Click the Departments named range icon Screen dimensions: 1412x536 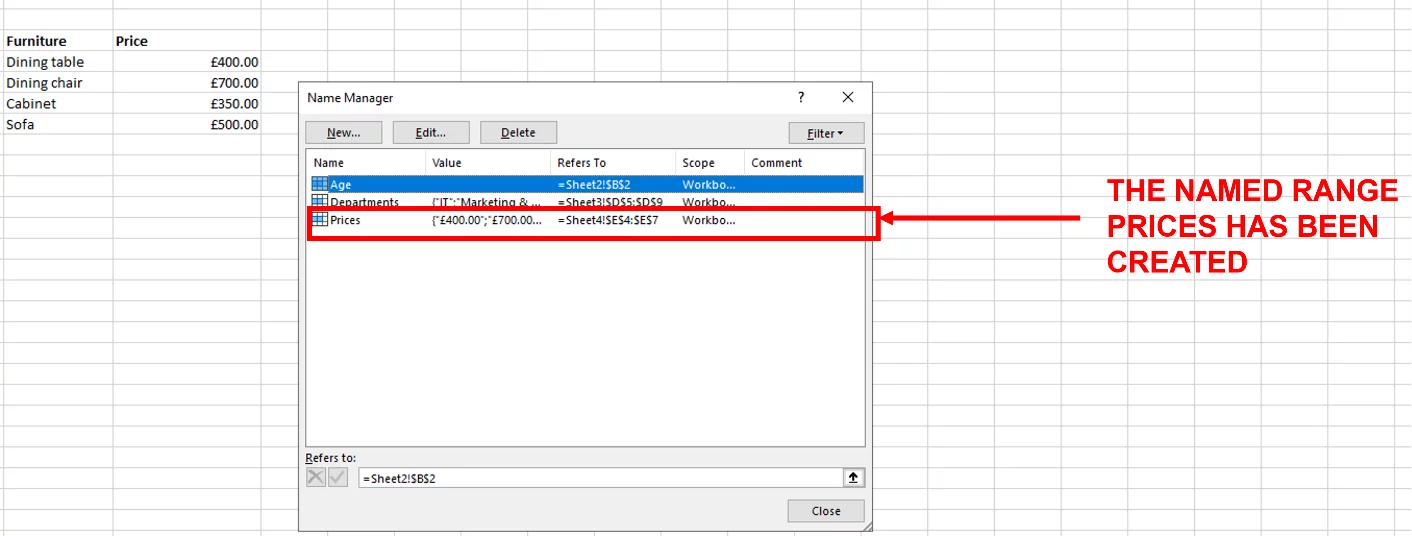(320, 202)
